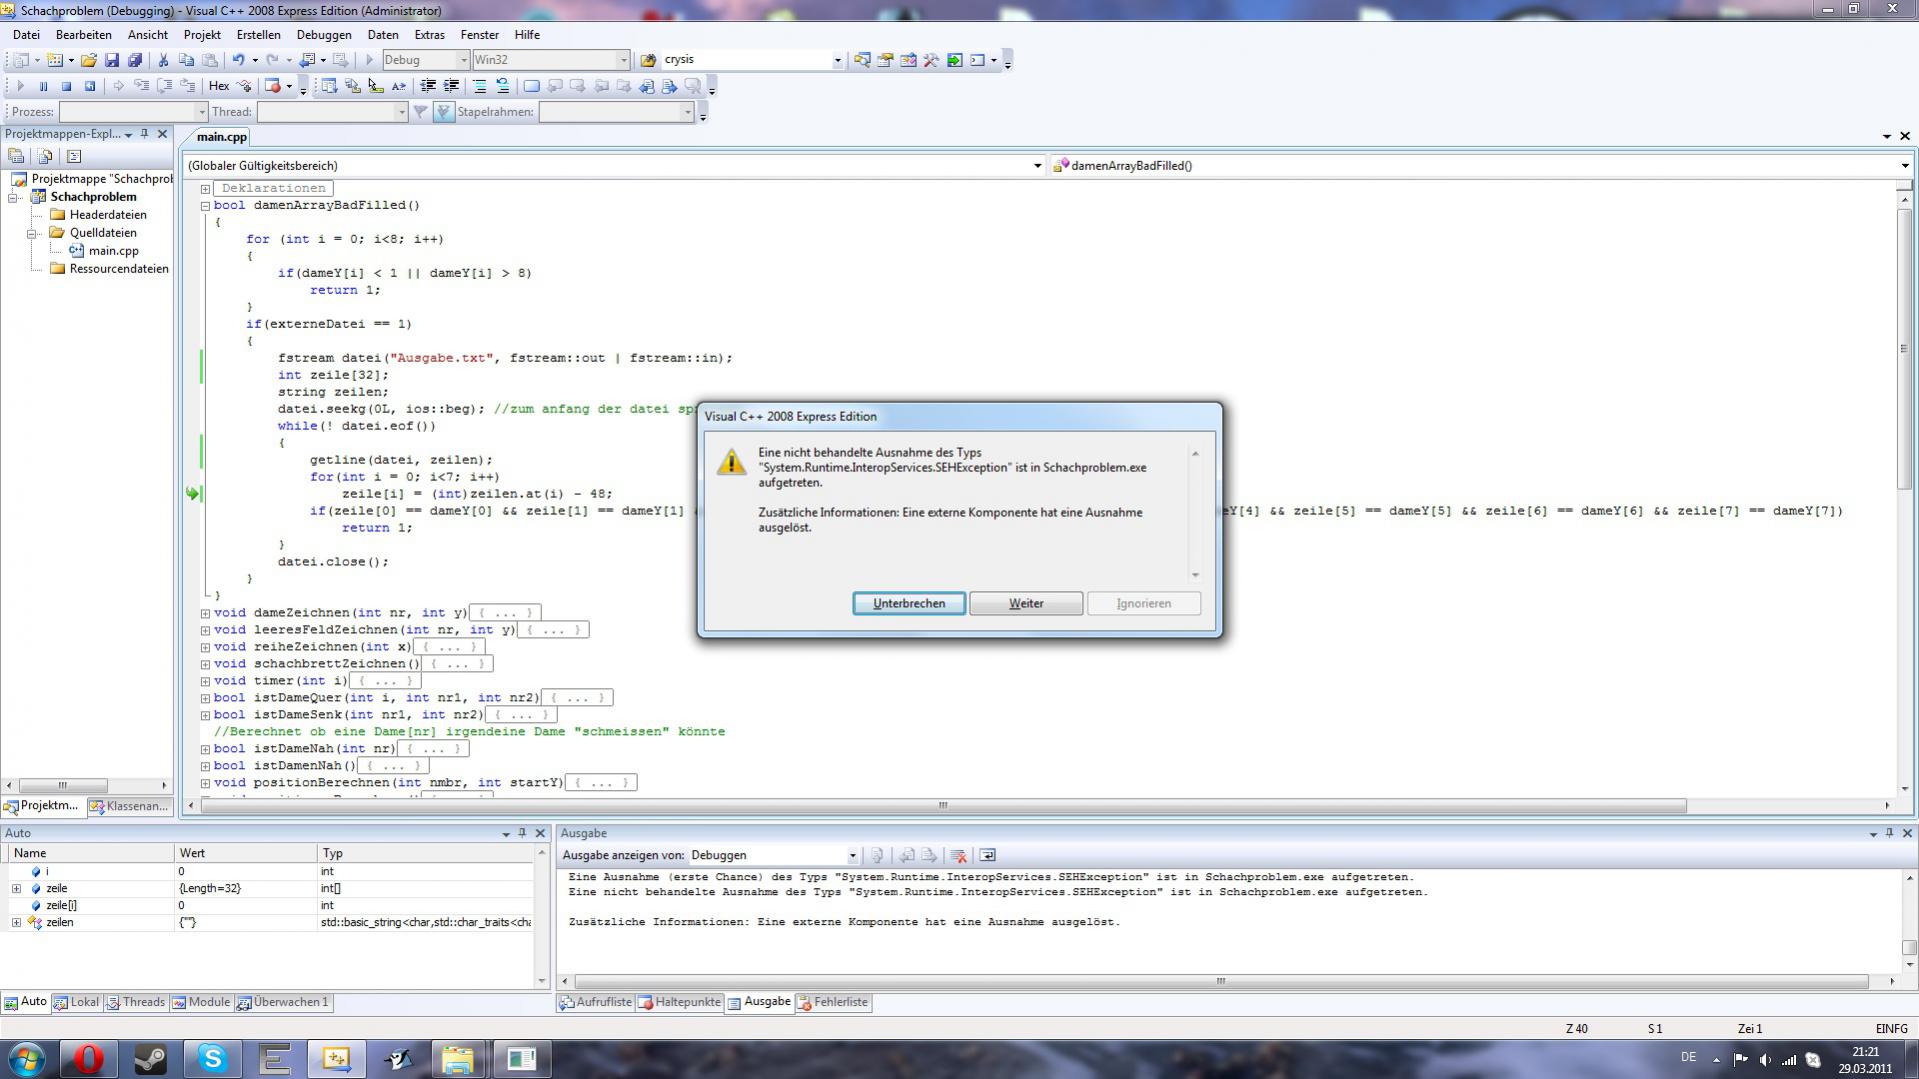Open Steam from the taskbar

click(x=150, y=1059)
